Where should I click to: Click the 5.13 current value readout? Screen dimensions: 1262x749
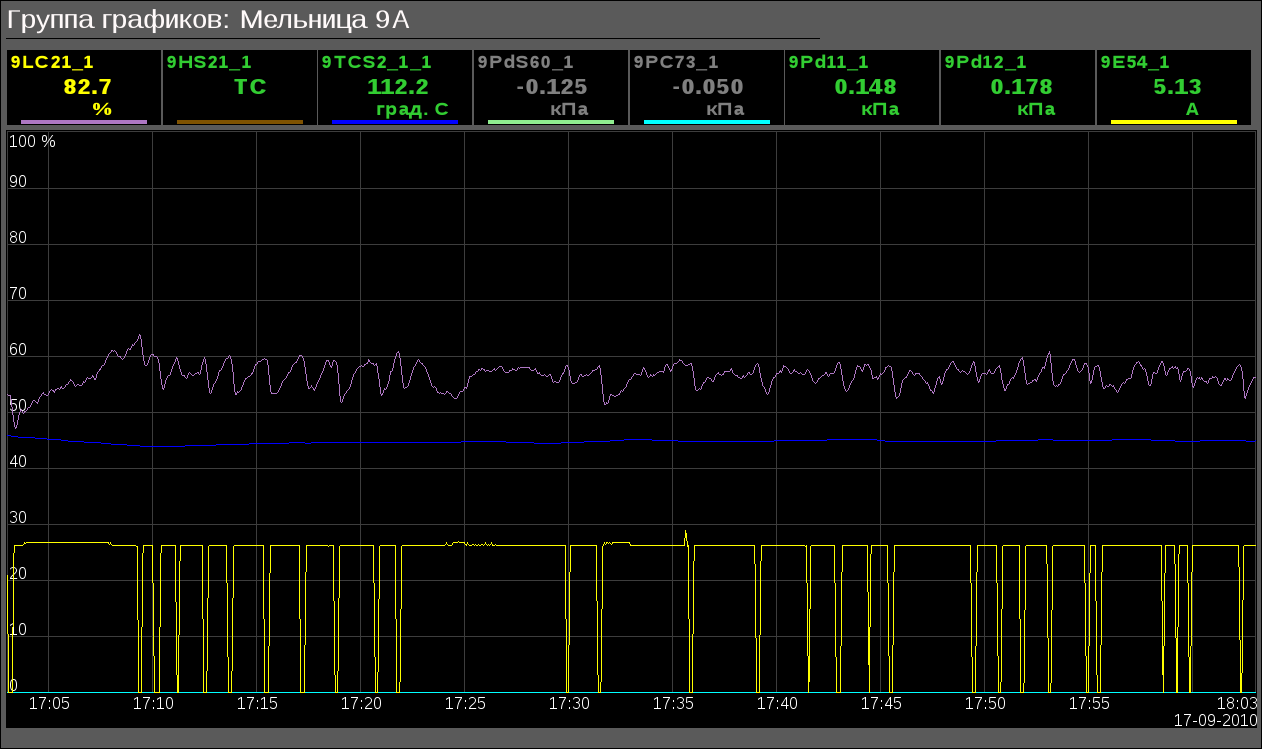(1177, 87)
